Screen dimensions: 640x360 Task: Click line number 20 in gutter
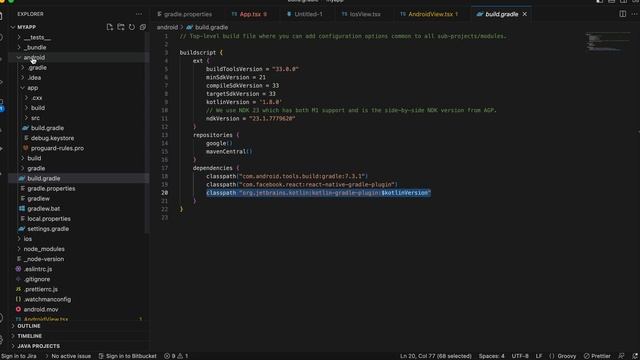coord(164,193)
